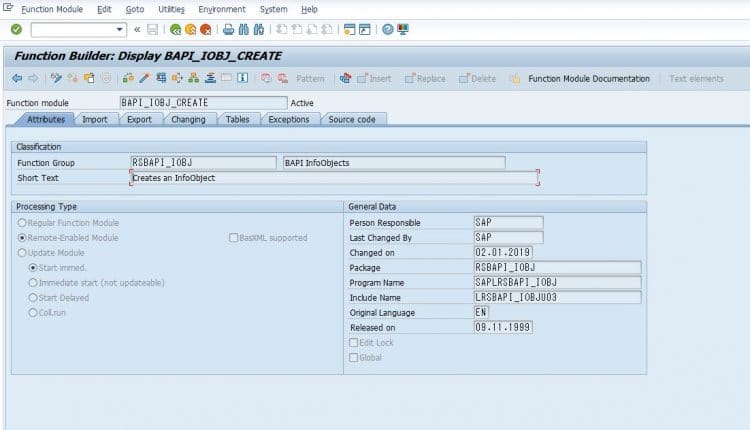Image resolution: width=750 pixels, height=430 pixels.
Task: Click the Customize Local Layout monitor icon
Action: click(x=403, y=30)
